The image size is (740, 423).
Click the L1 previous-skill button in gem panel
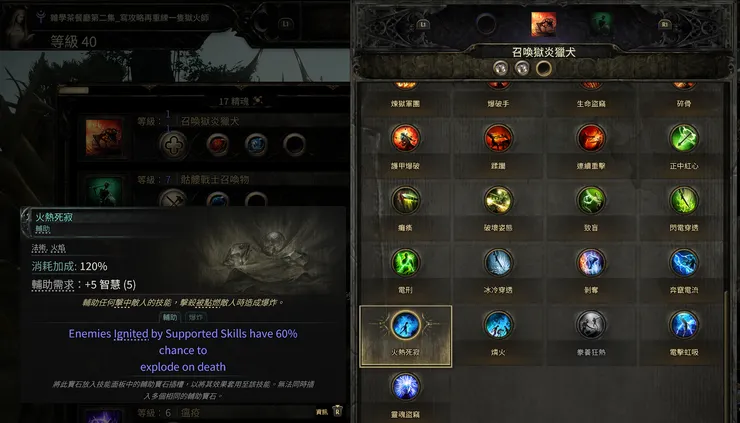(423, 24)
